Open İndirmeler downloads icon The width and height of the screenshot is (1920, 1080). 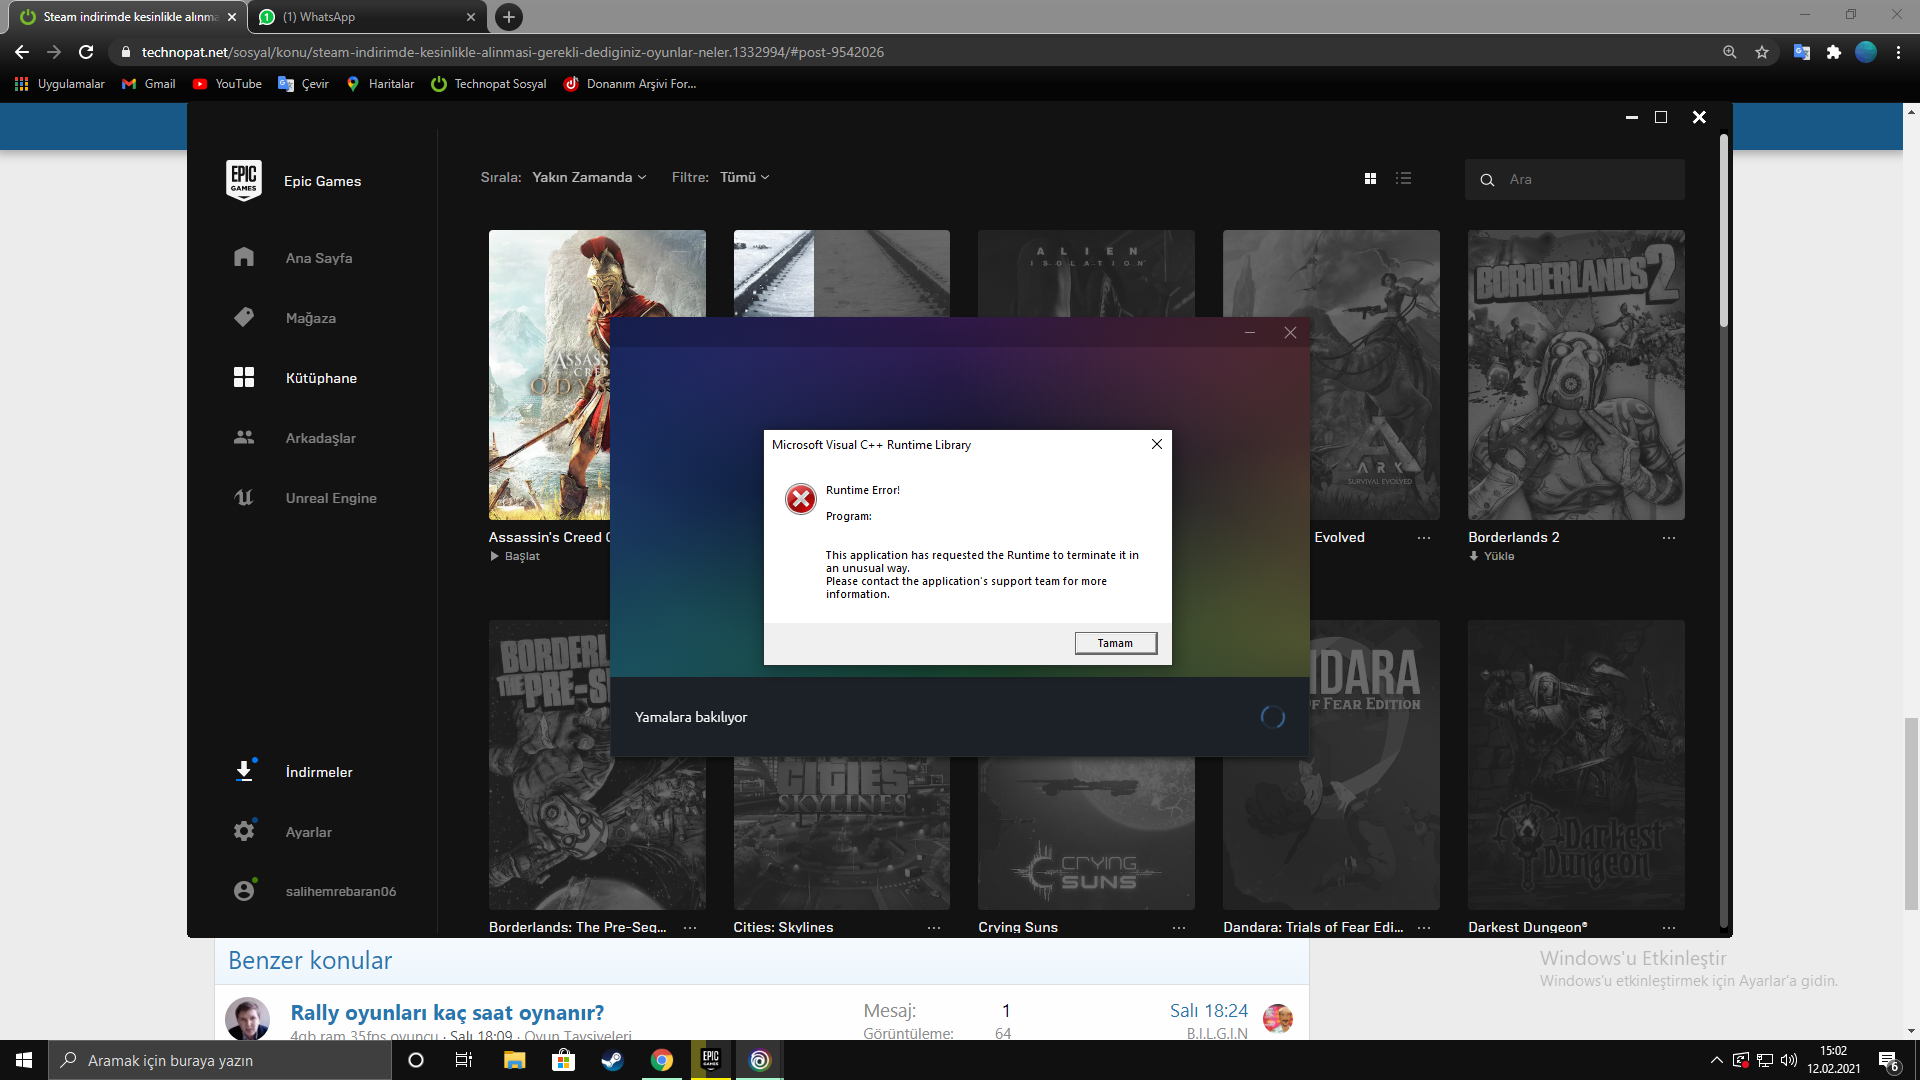point(244,771)
